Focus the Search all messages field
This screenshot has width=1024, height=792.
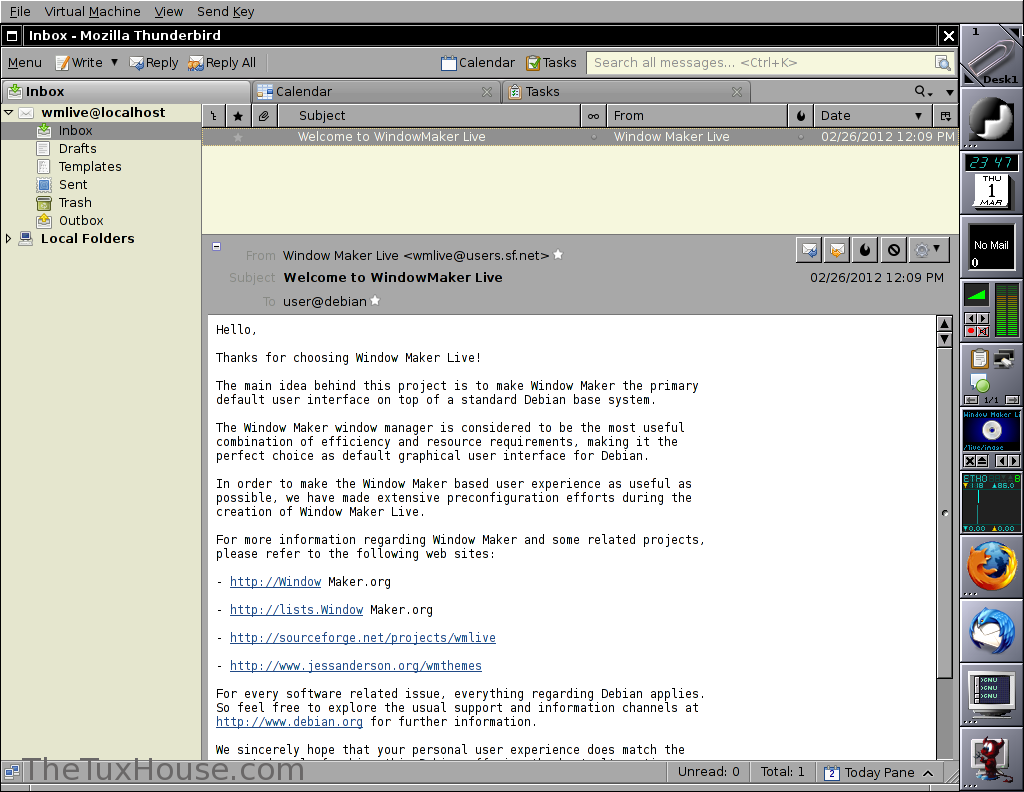click(760, 63)
